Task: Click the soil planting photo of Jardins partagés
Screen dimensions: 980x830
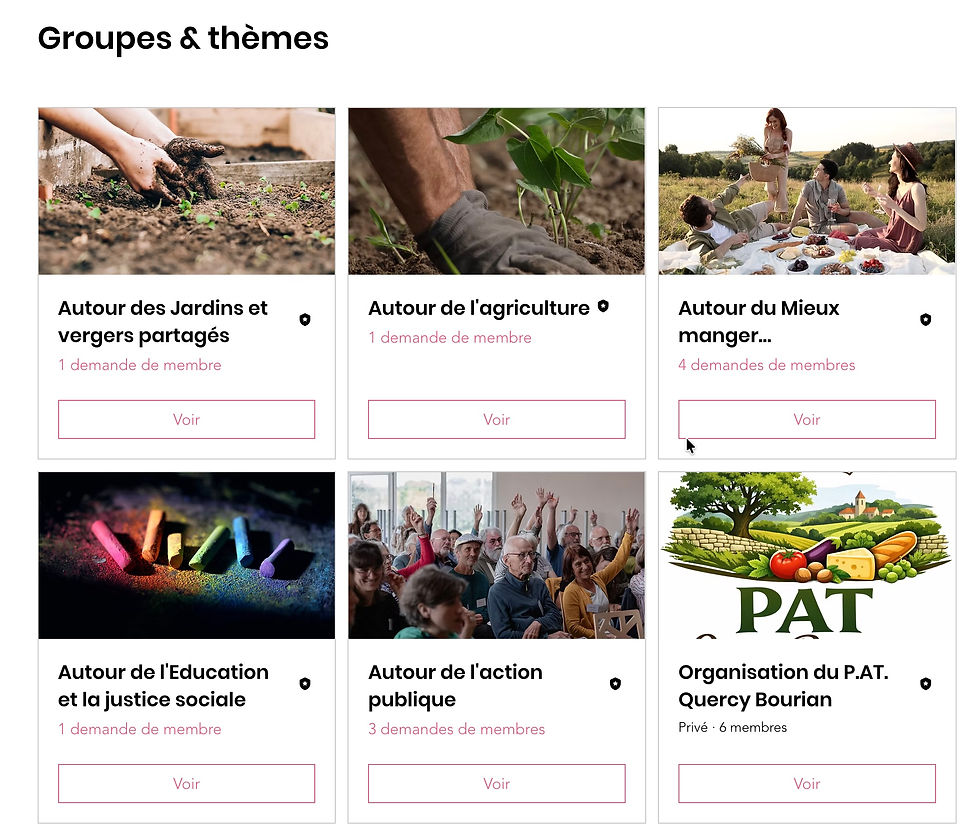Action: click(x=186, y=190)
